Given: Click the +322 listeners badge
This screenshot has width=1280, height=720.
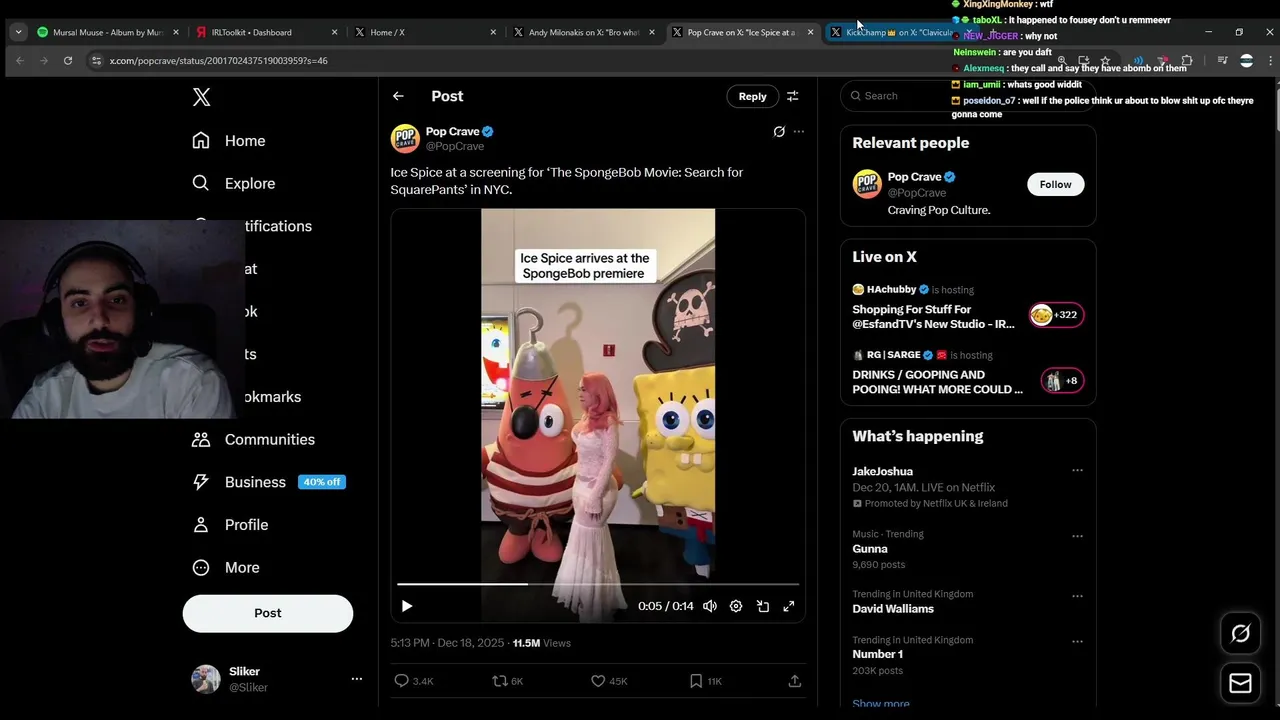Looking at the screenshot, I should click(1056, 315).
